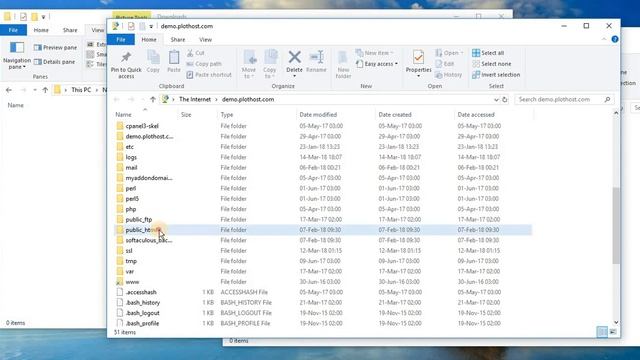Click Copy path in Clipboard group
Screen dimensions: 640x360
pos(204,64)
